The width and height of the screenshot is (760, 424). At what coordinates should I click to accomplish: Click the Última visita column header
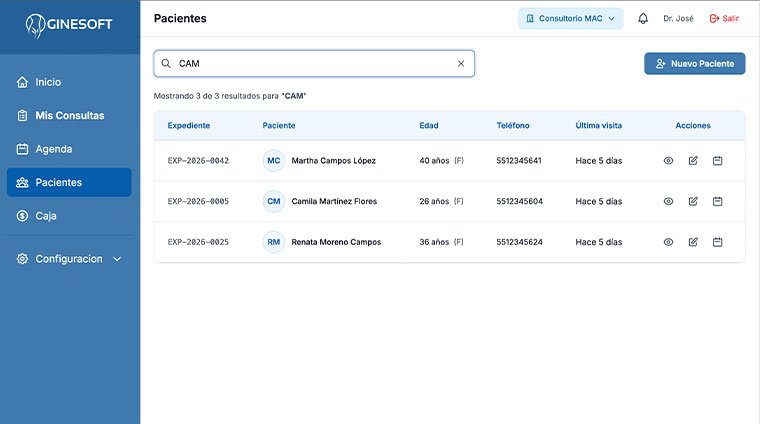click(599, 126)
